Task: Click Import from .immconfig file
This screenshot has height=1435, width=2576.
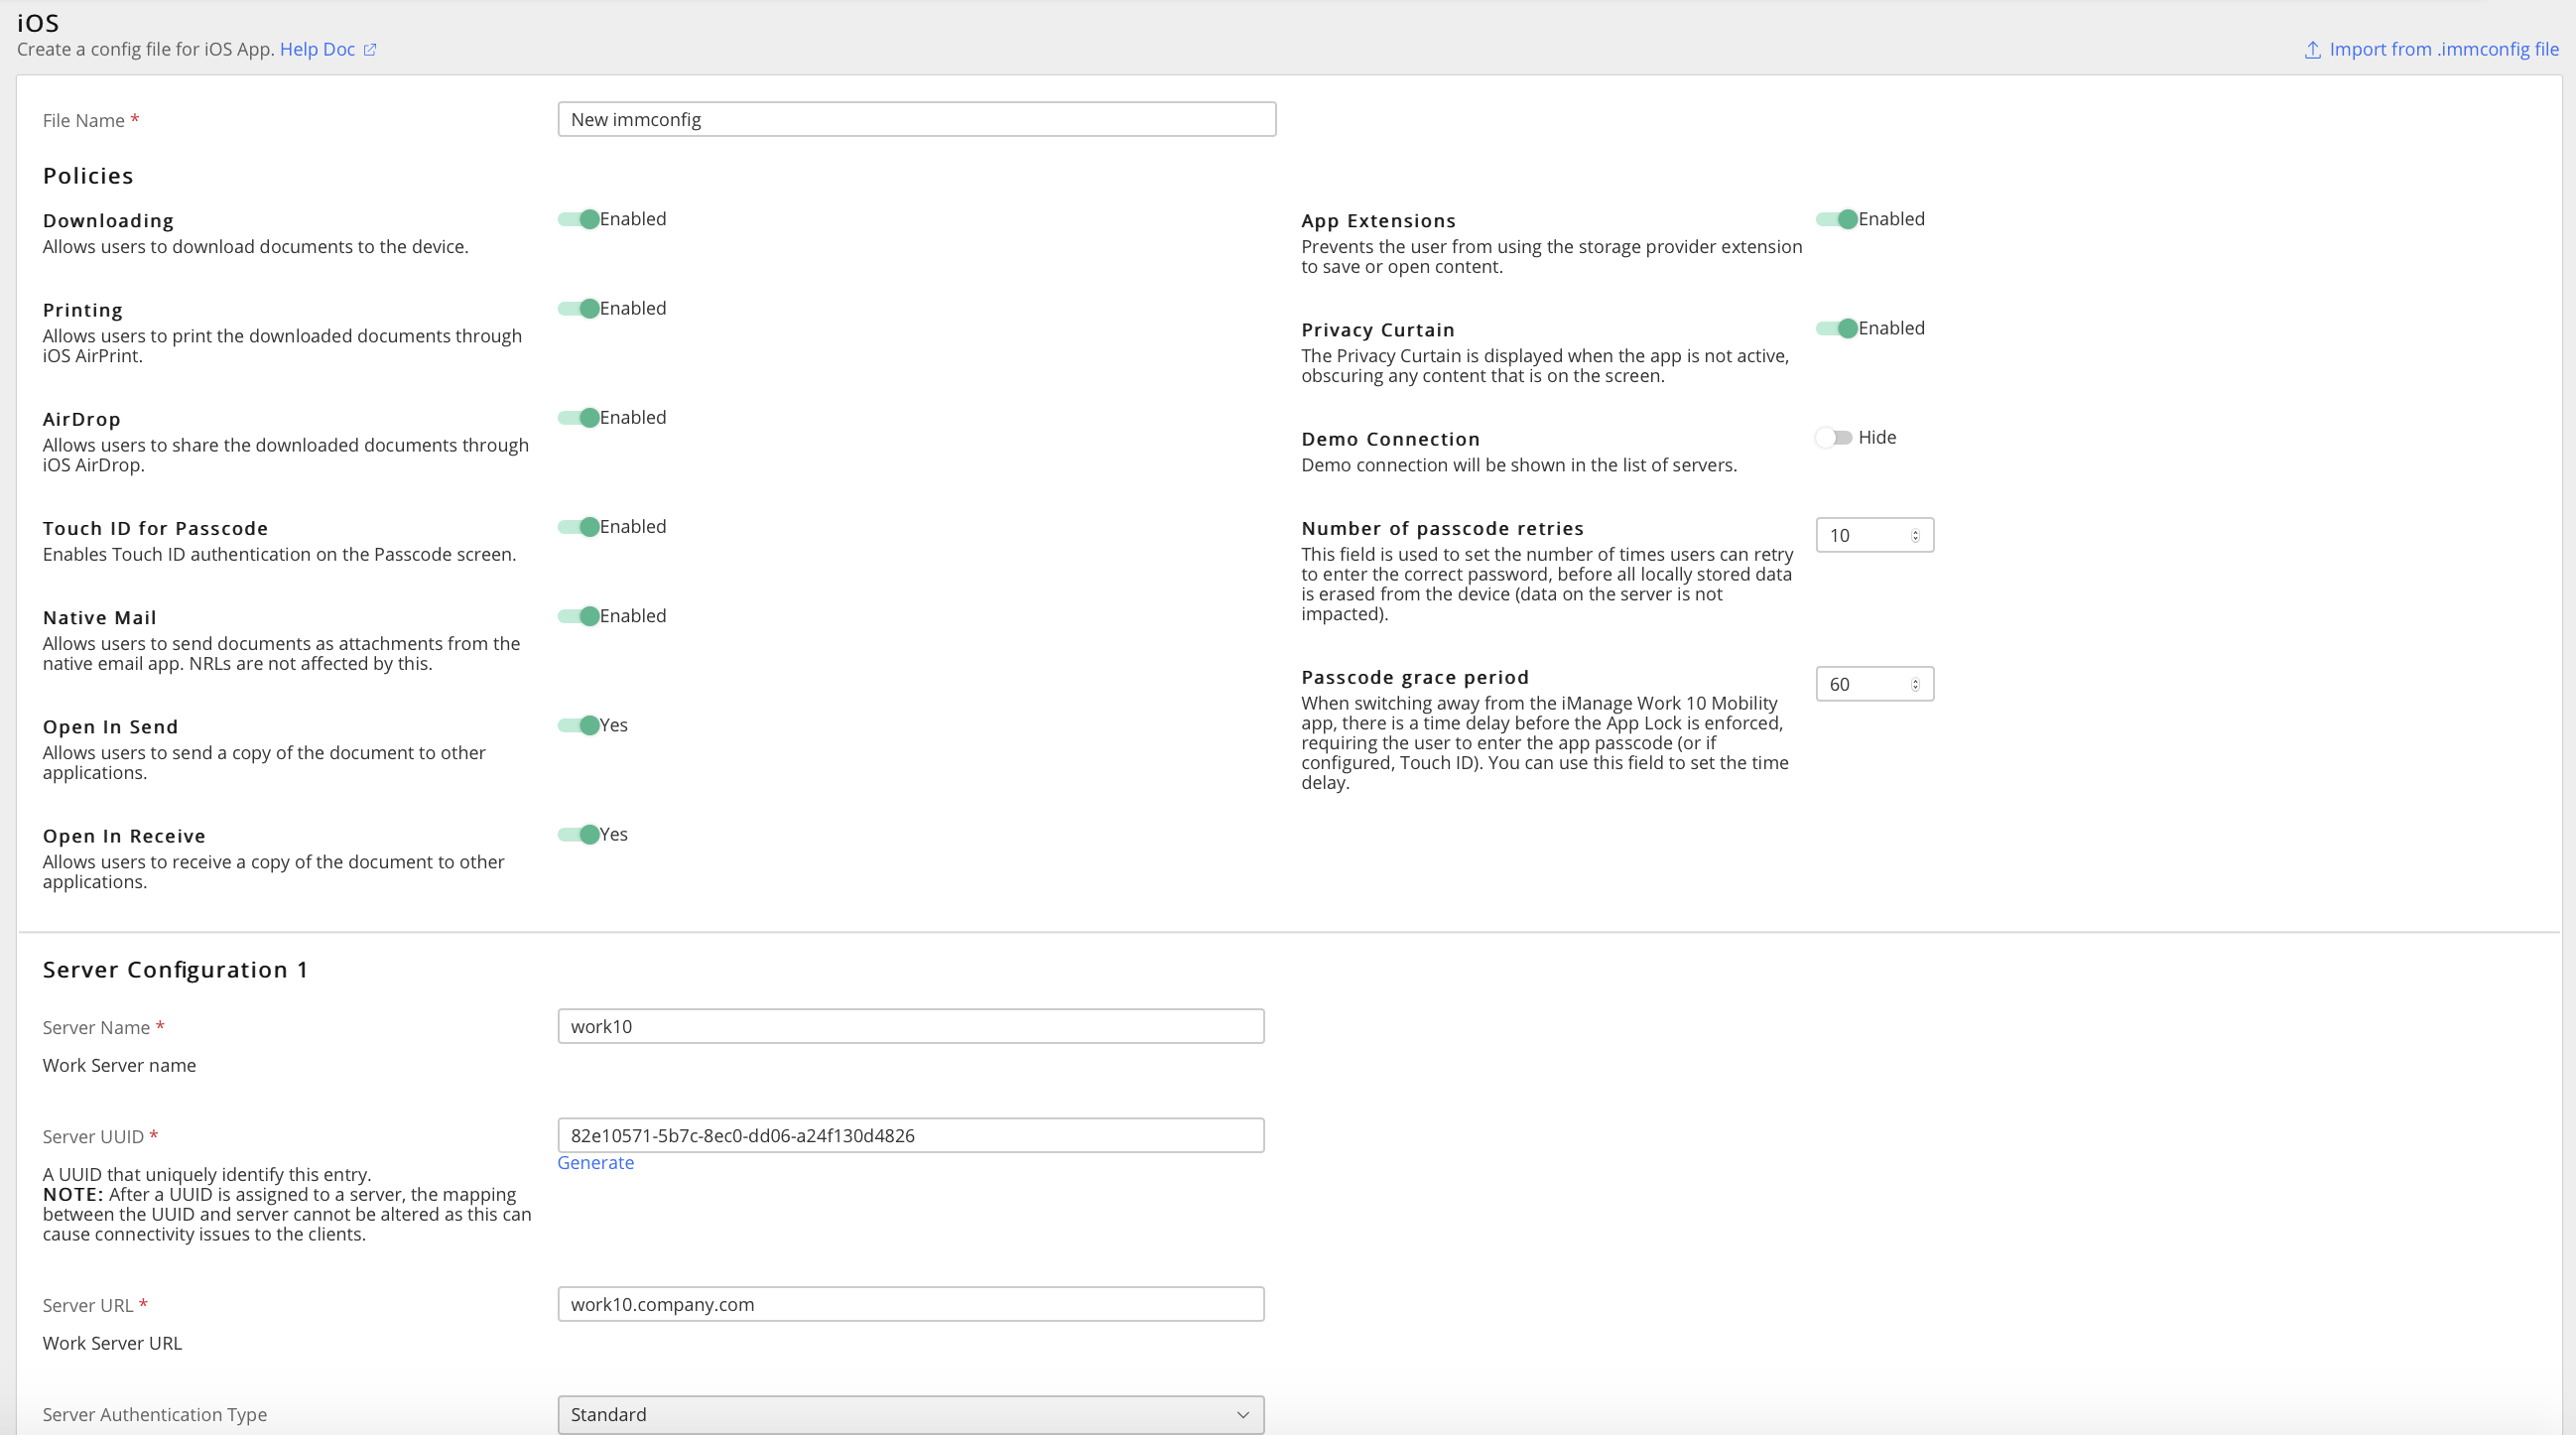Action: [2443, 50]
